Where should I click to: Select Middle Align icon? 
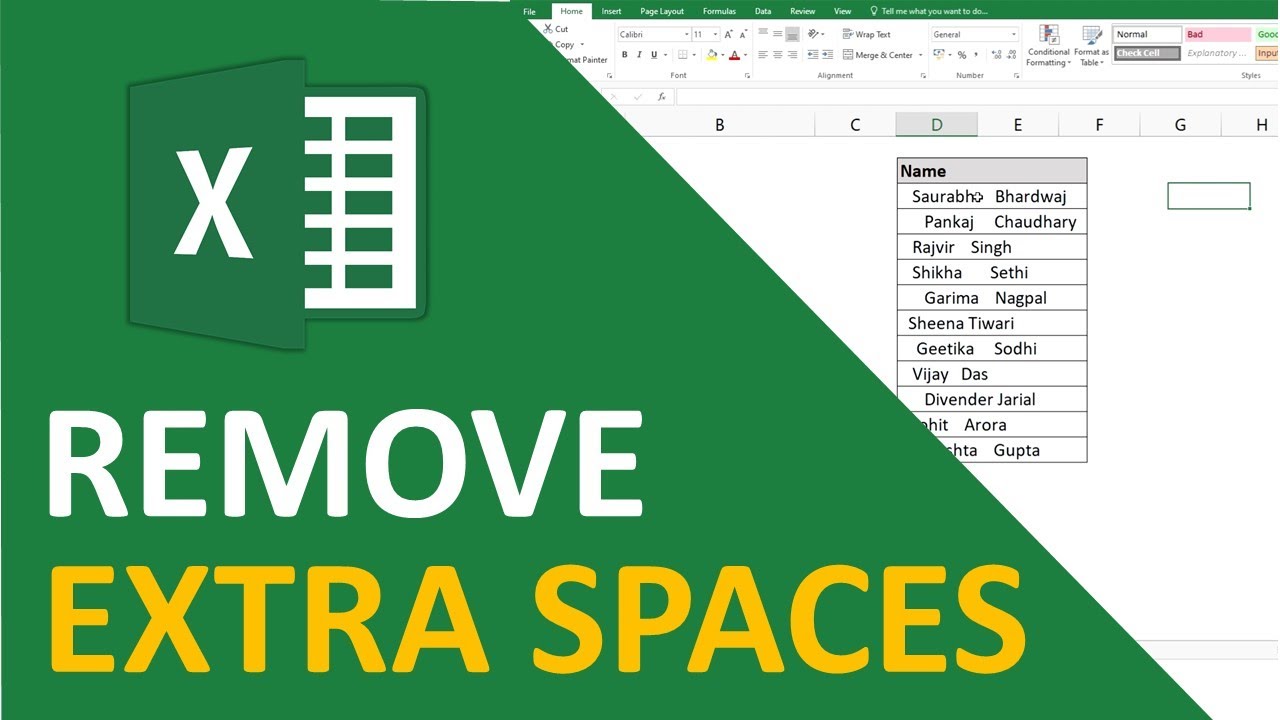(778, 34)
